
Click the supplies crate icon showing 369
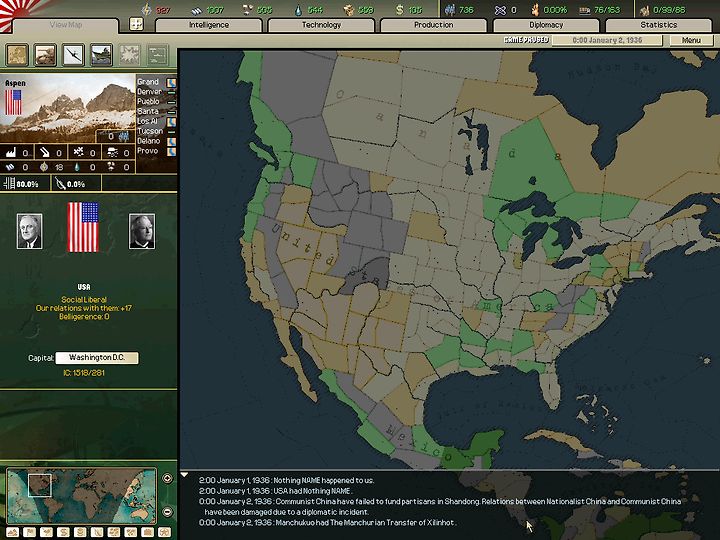pyautogui.click(x=349, y=10)
